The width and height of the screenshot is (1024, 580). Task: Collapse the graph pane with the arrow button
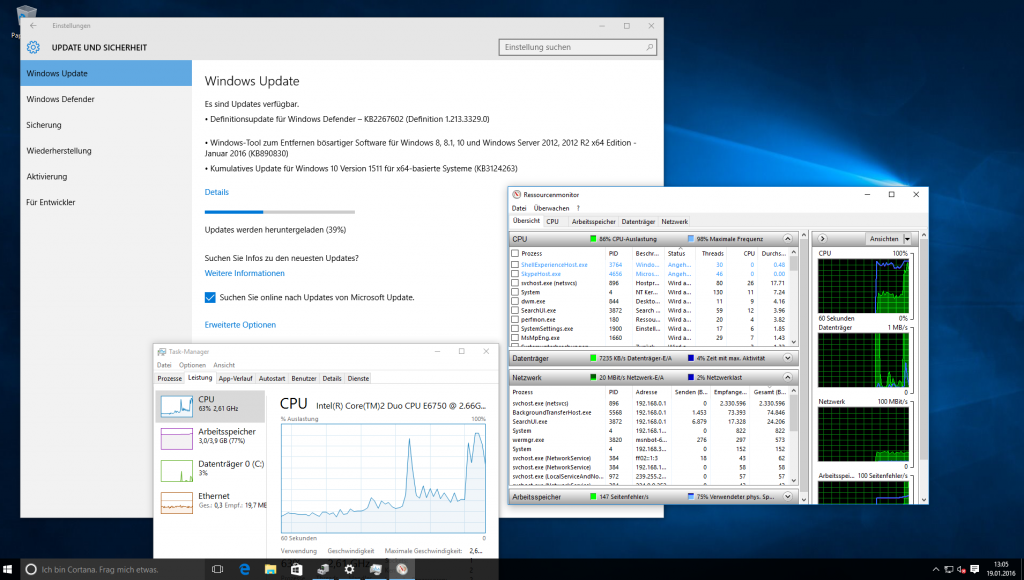[822, 239]
